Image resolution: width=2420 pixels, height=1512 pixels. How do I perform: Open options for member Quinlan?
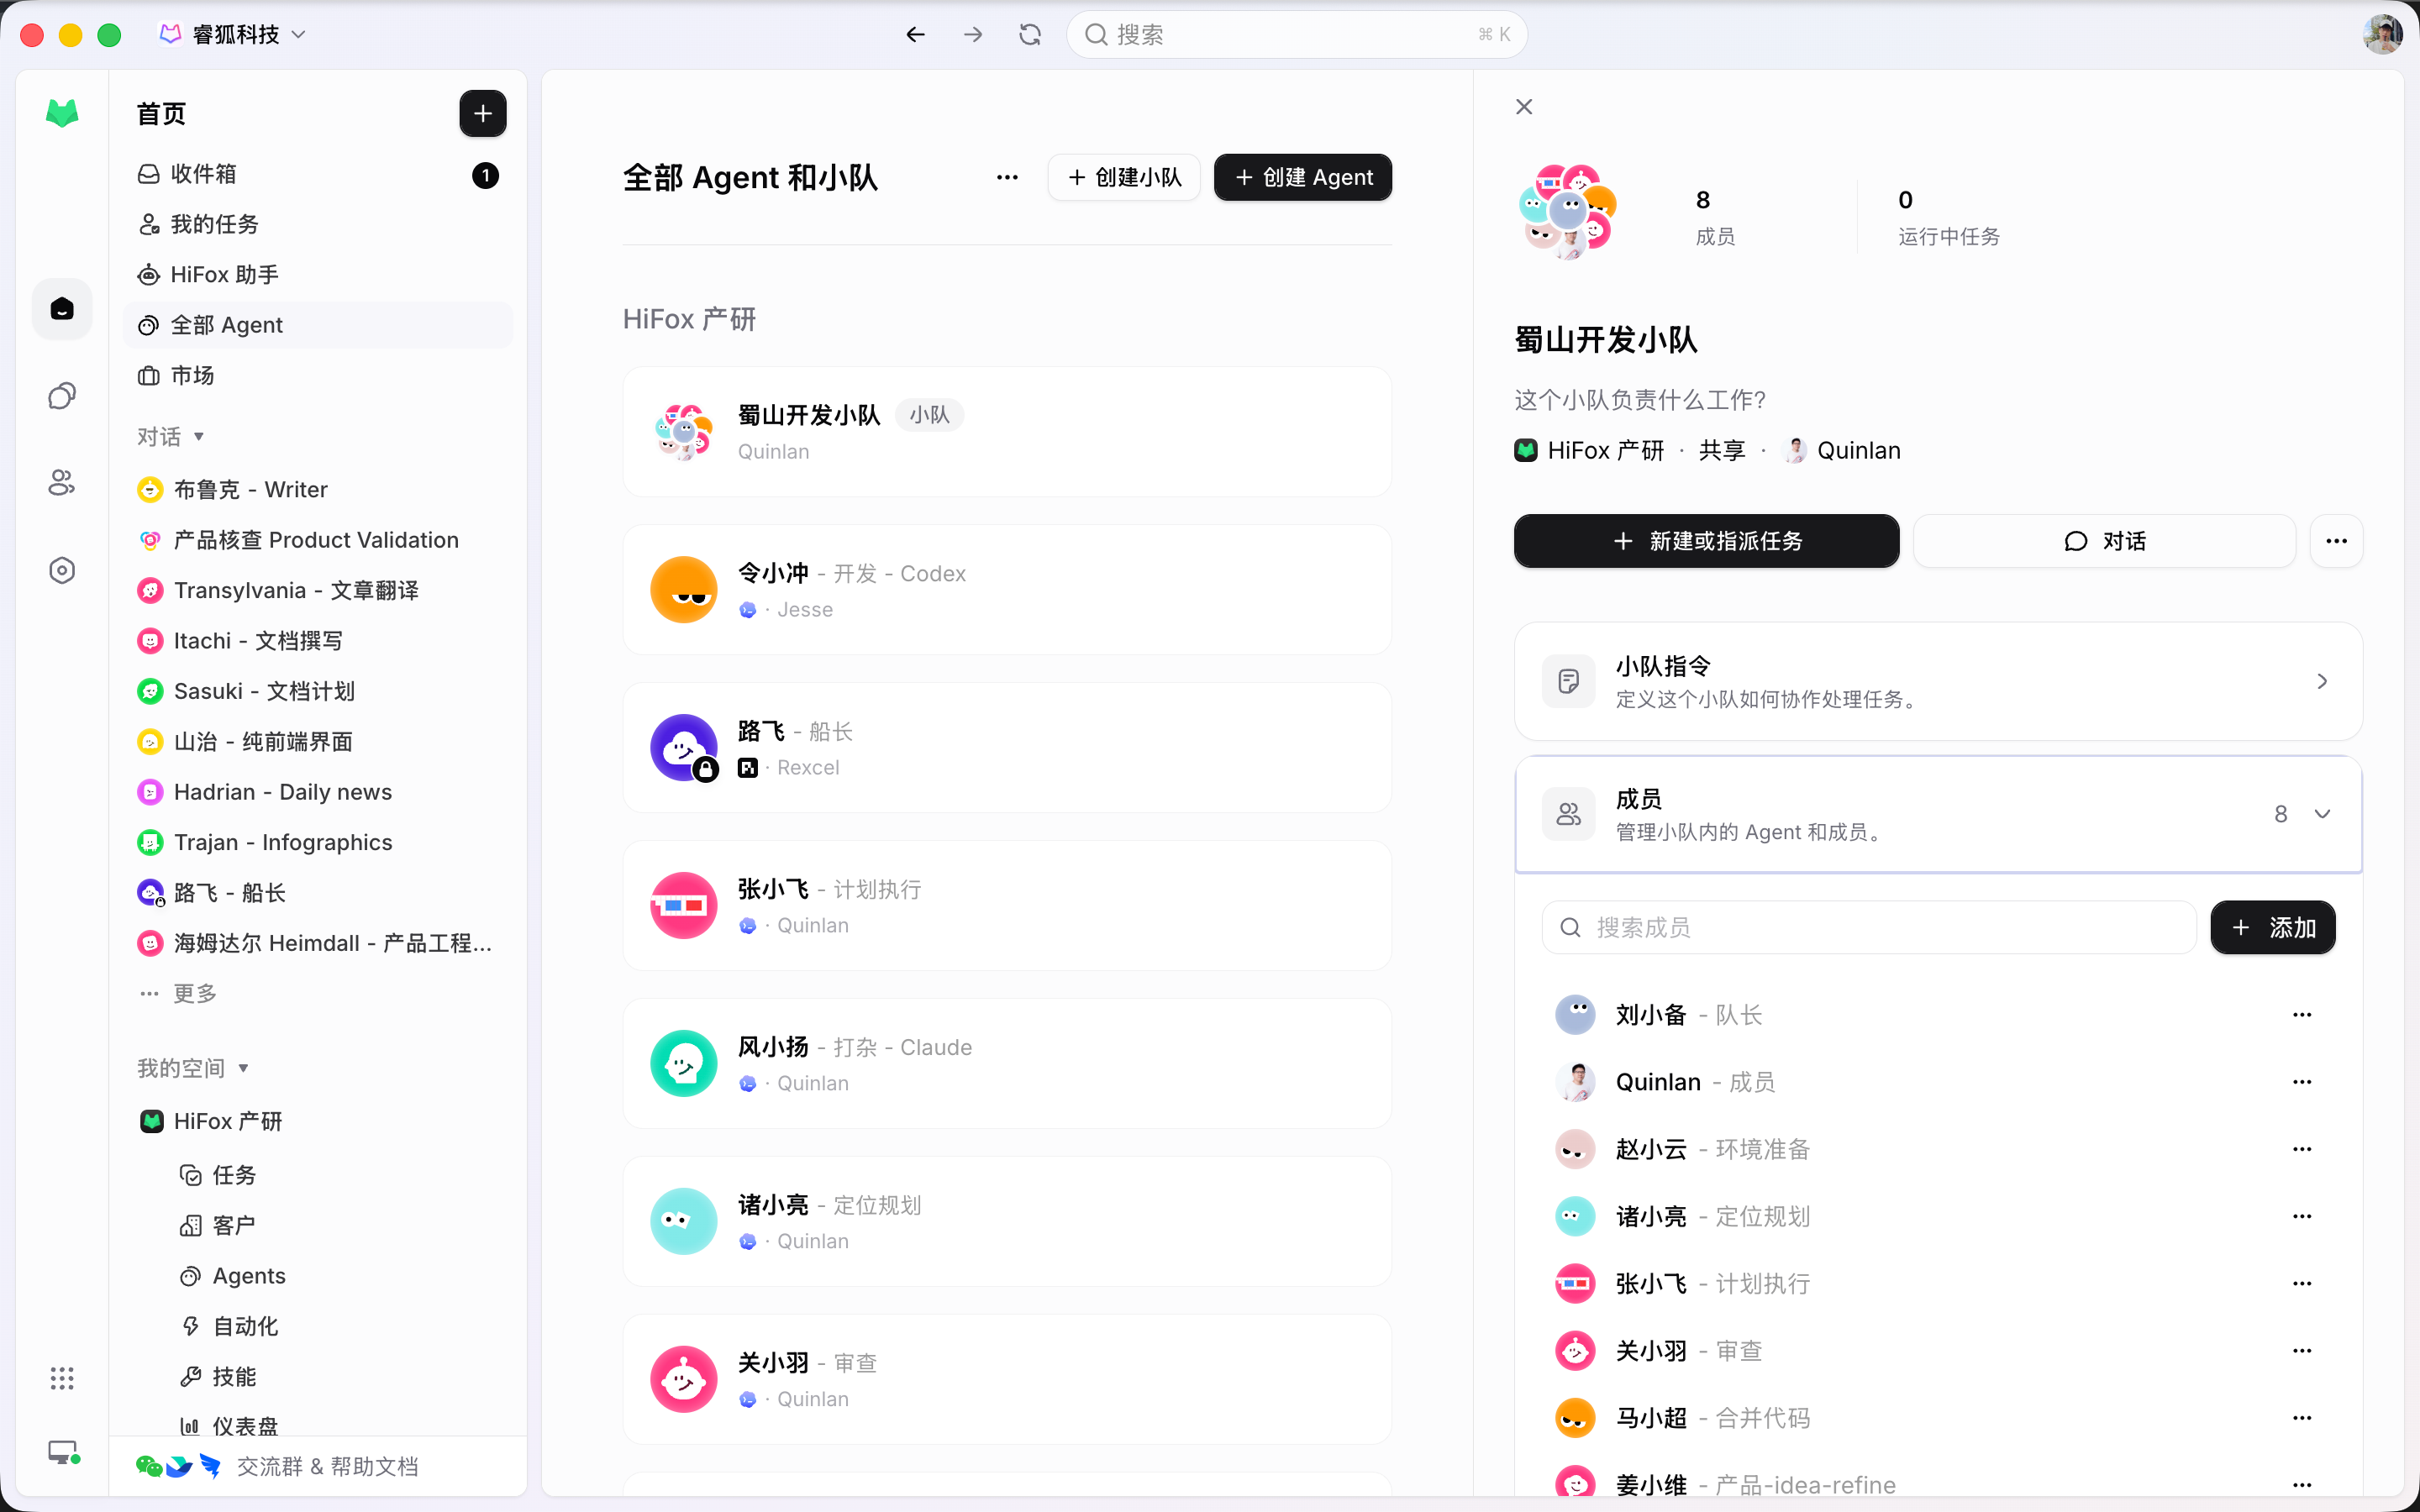(2302, 1082)
